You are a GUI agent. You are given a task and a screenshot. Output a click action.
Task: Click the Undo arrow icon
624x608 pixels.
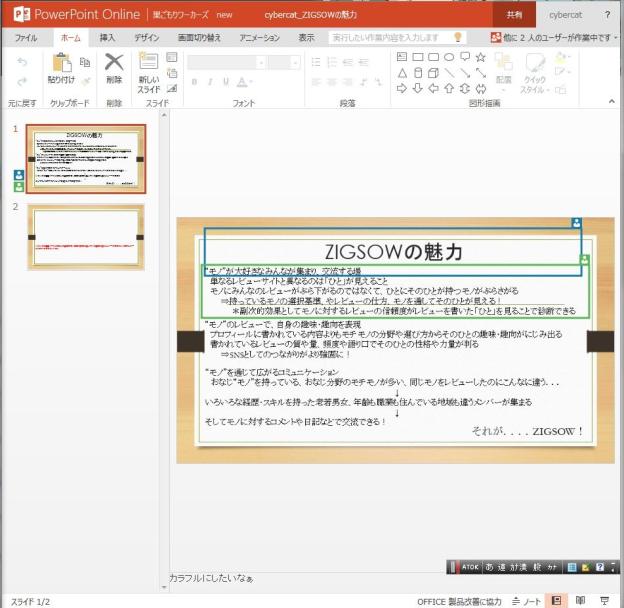pyautogui.click(x=22, y=62)
